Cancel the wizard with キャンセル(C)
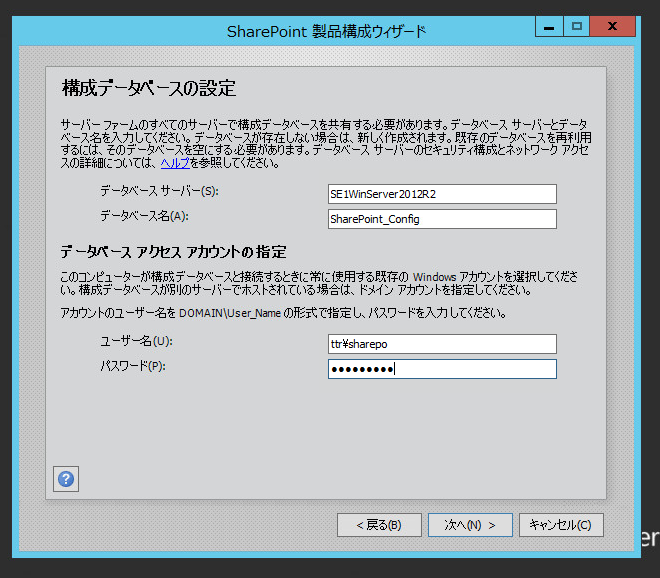 561,525
